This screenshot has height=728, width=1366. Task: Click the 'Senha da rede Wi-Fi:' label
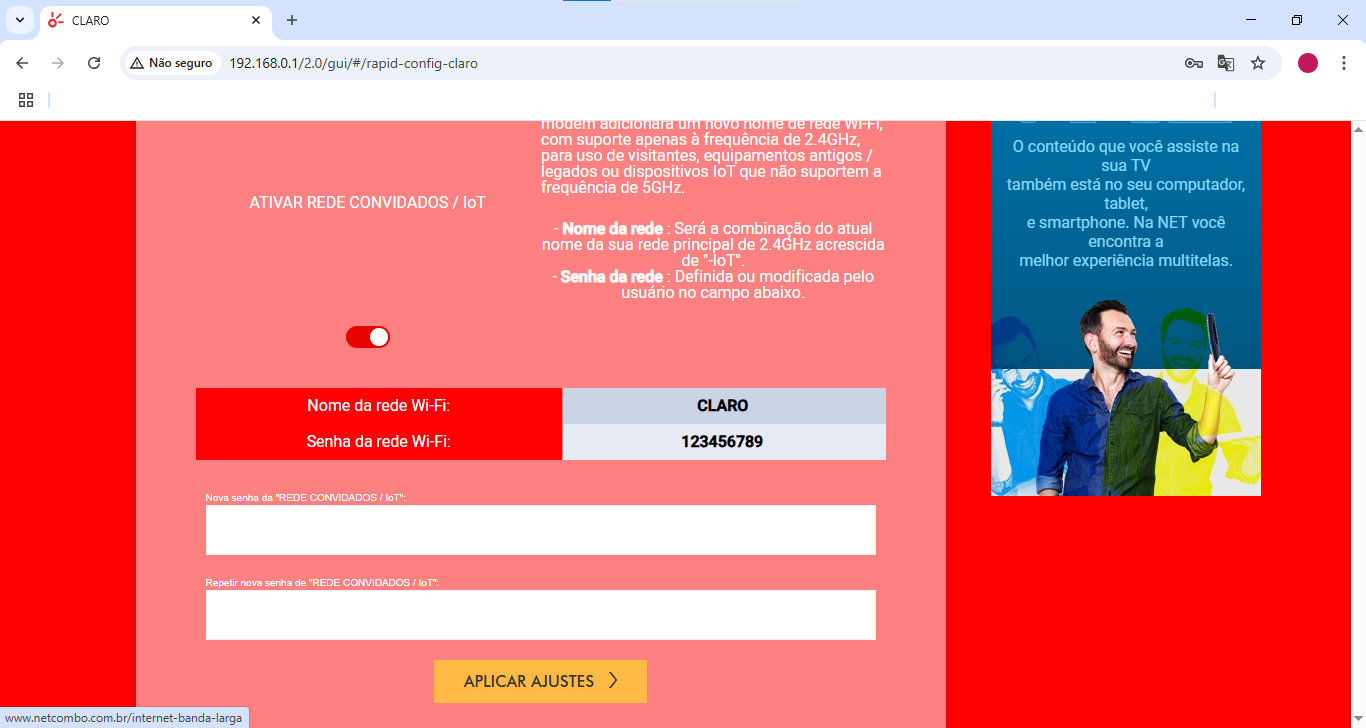point(379,442)
